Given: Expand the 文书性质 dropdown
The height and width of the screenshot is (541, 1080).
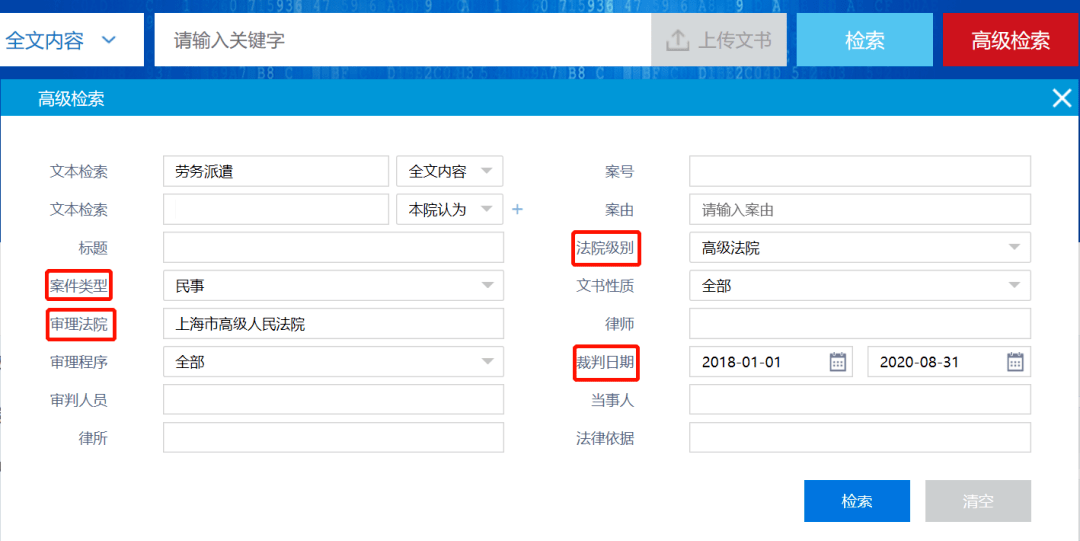Looking at the screenshot, I should (x=859, y=286).
